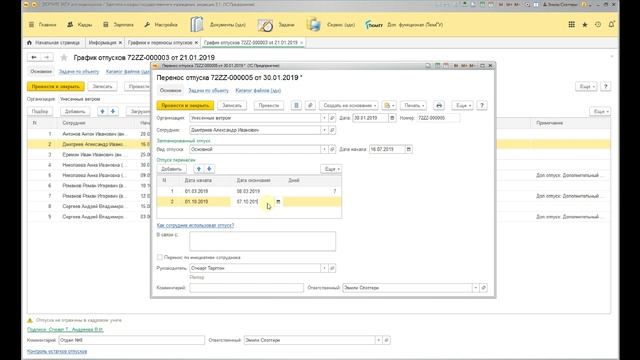Open Контроль остатков отпусков link
The height and width of the screenshot is (360, 640).
[57, 351]
